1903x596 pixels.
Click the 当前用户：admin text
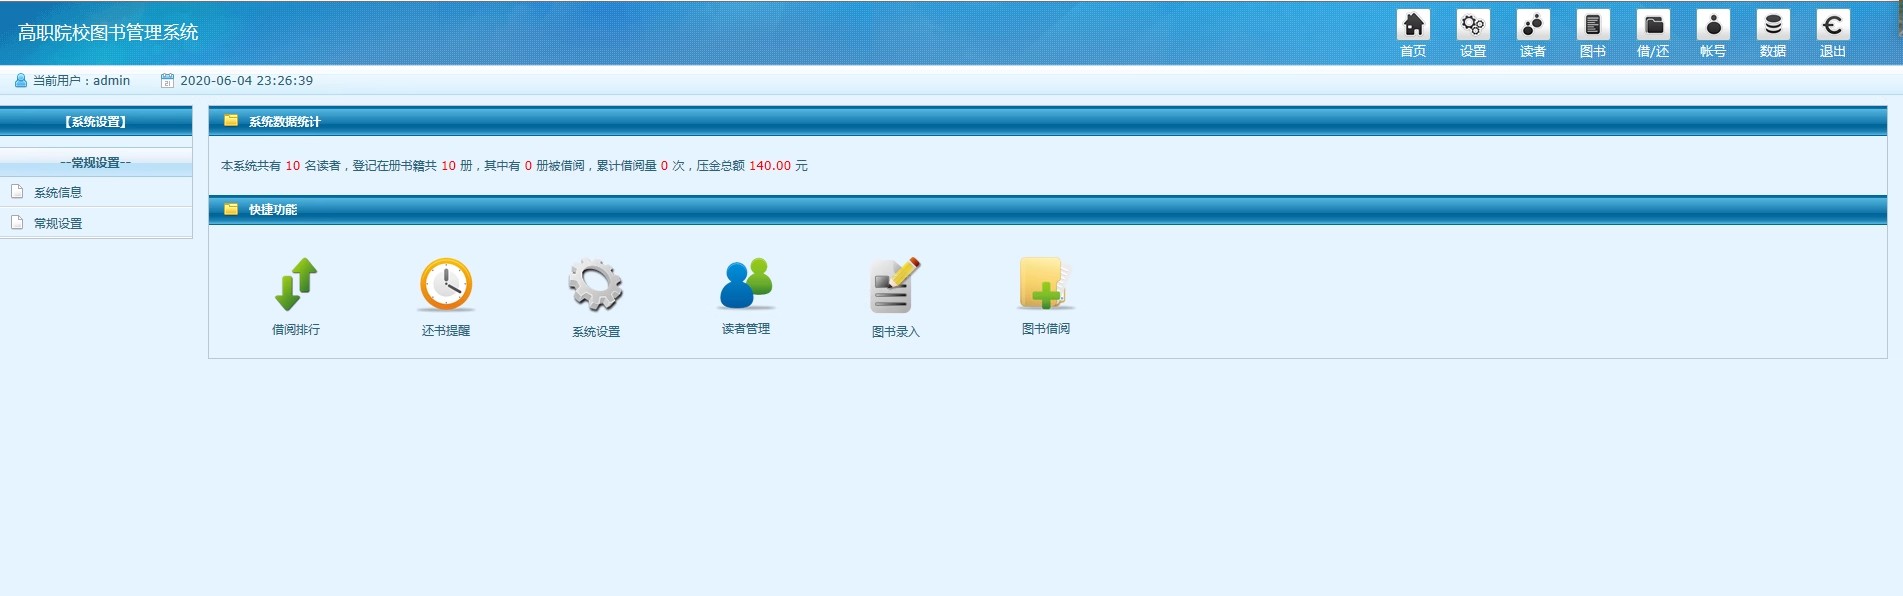(81, 80)
